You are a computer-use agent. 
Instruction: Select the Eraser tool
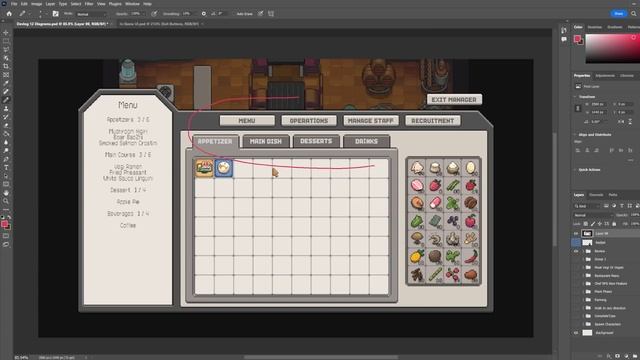click(6, 125)
